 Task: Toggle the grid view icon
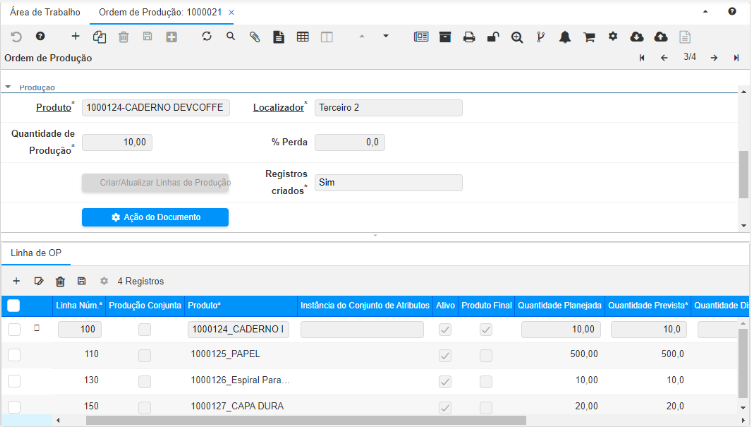[x=302, y=37]
